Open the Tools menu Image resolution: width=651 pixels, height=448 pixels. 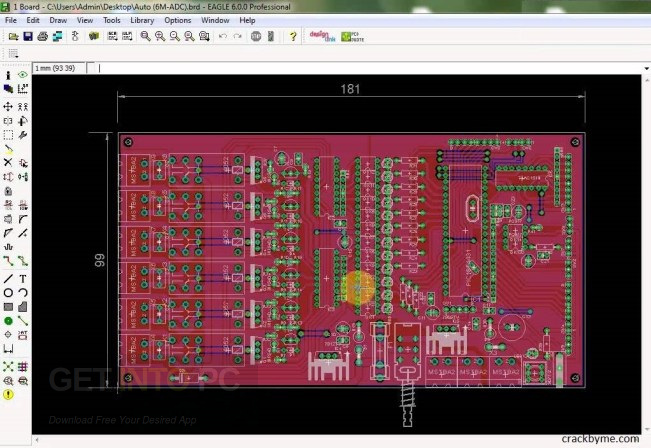tap(112, 20)
